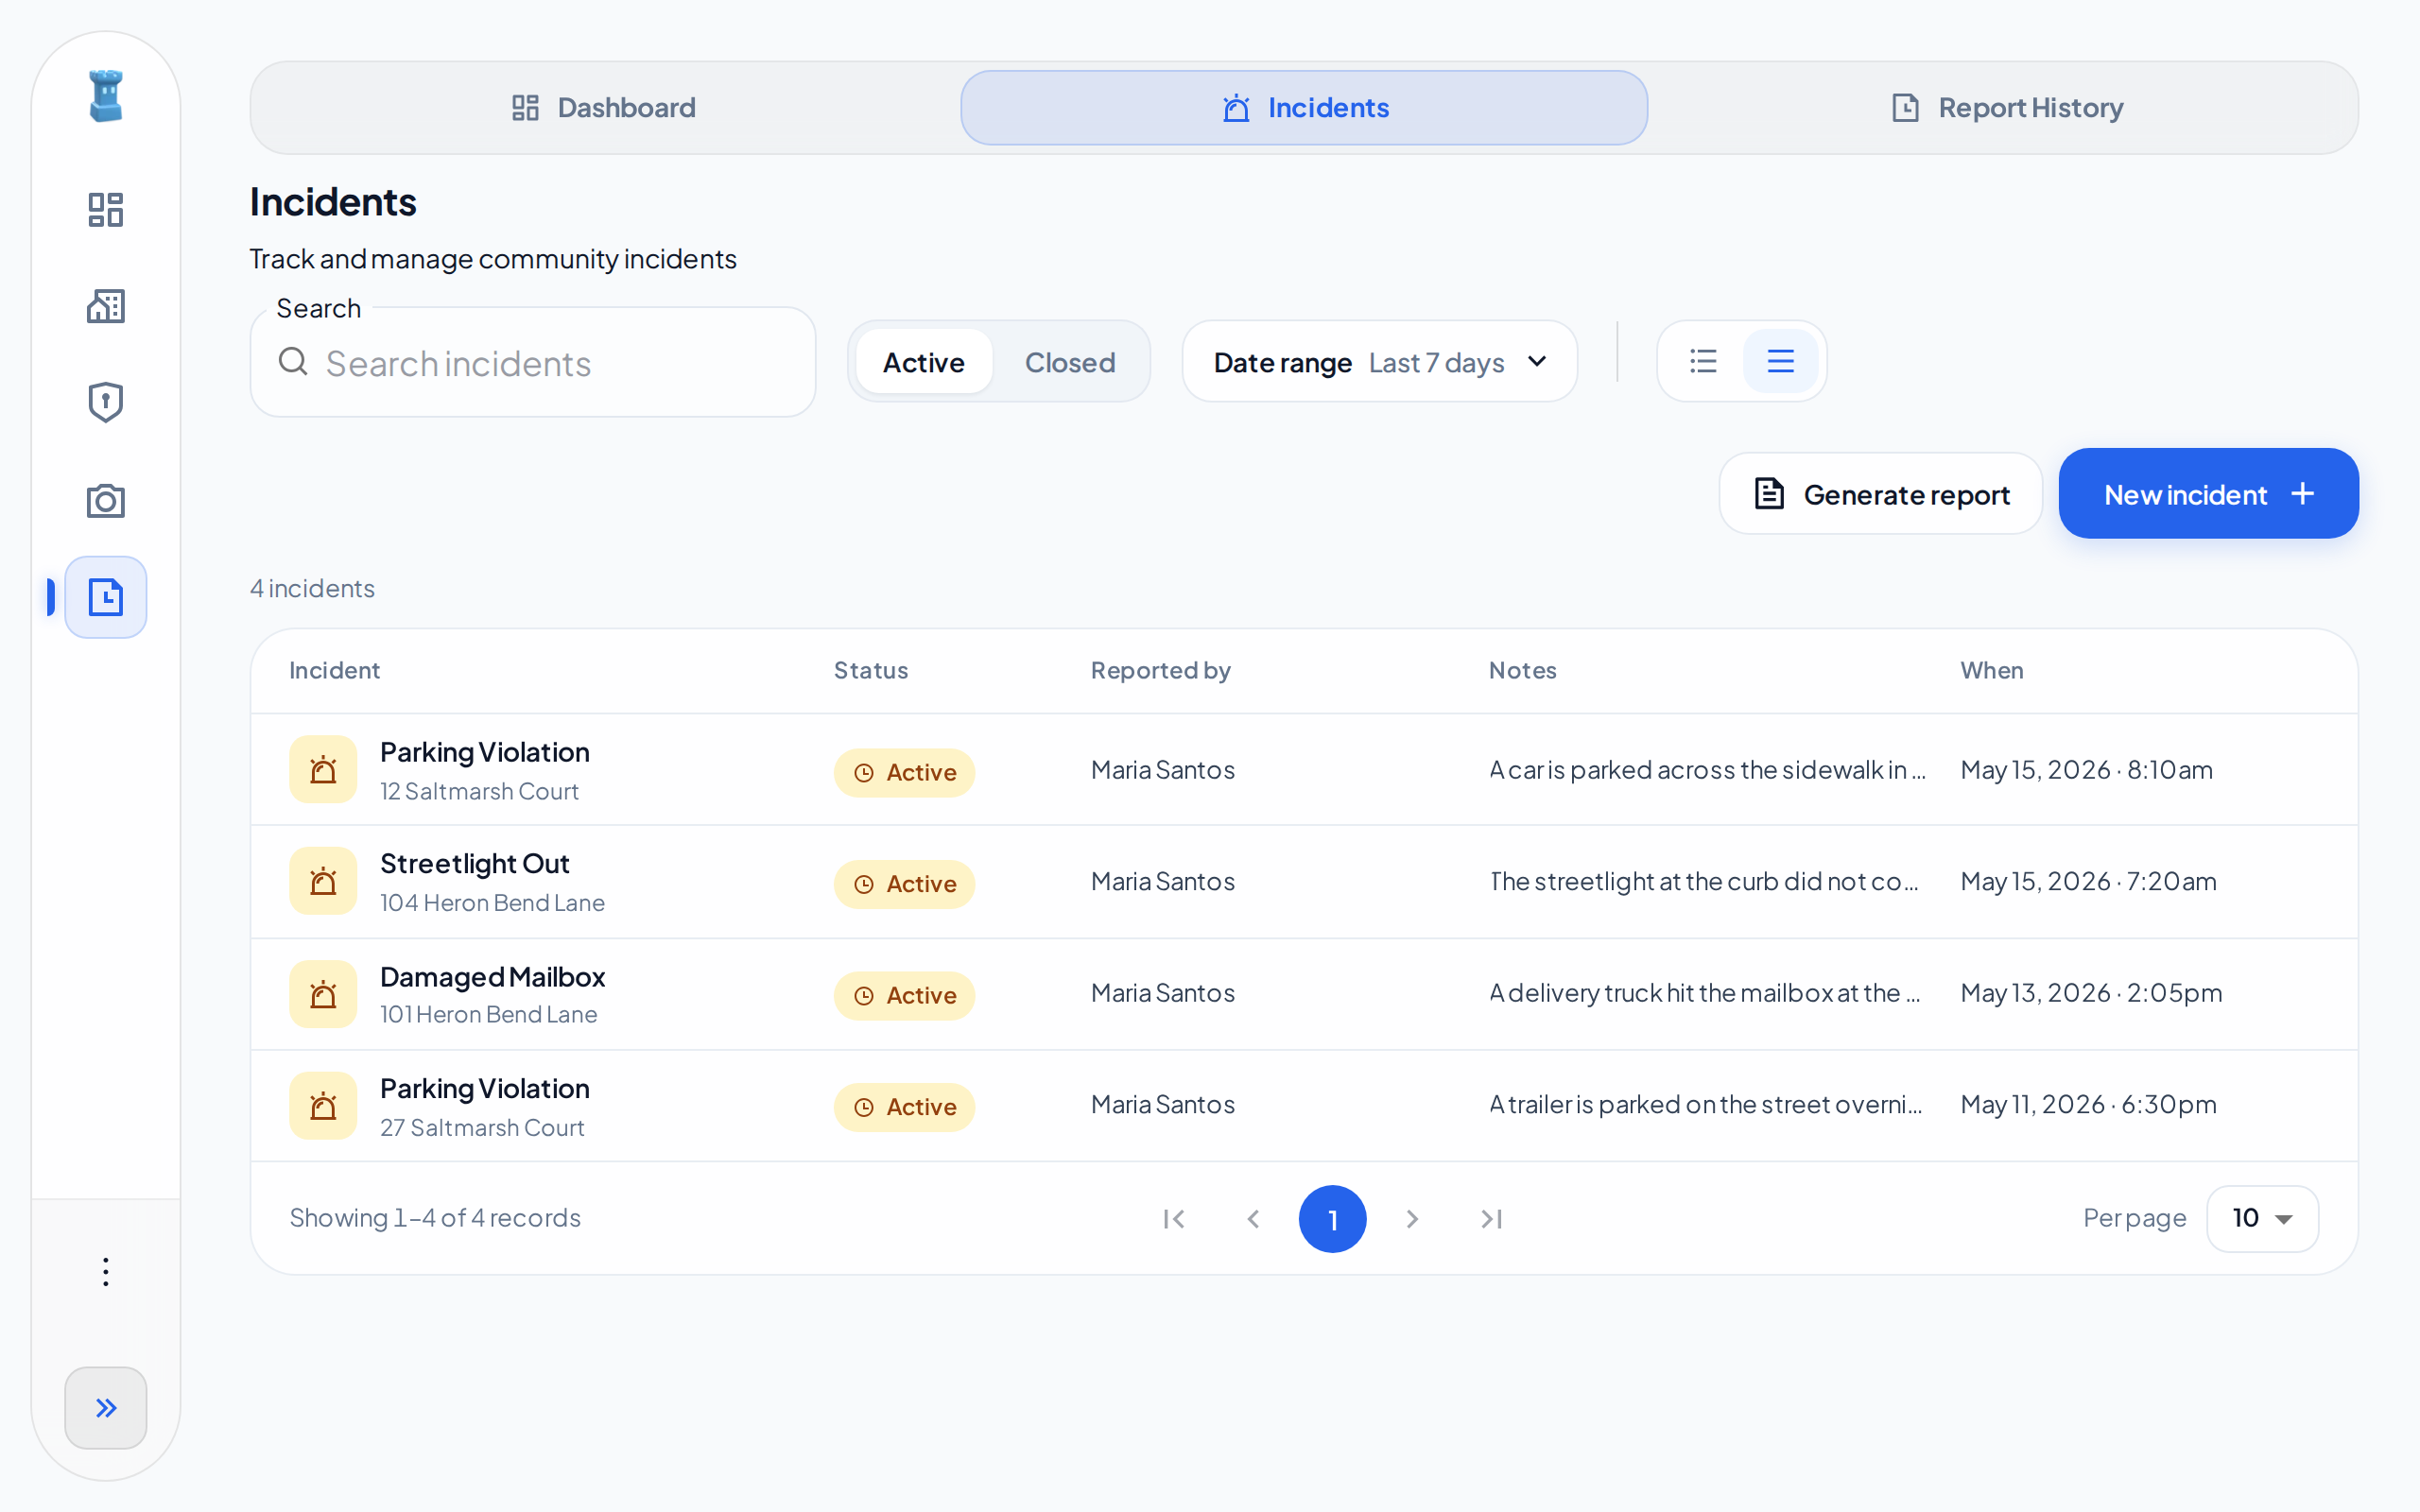
Task: Select the report document icon in sidebar
Action: click(105, 597)
